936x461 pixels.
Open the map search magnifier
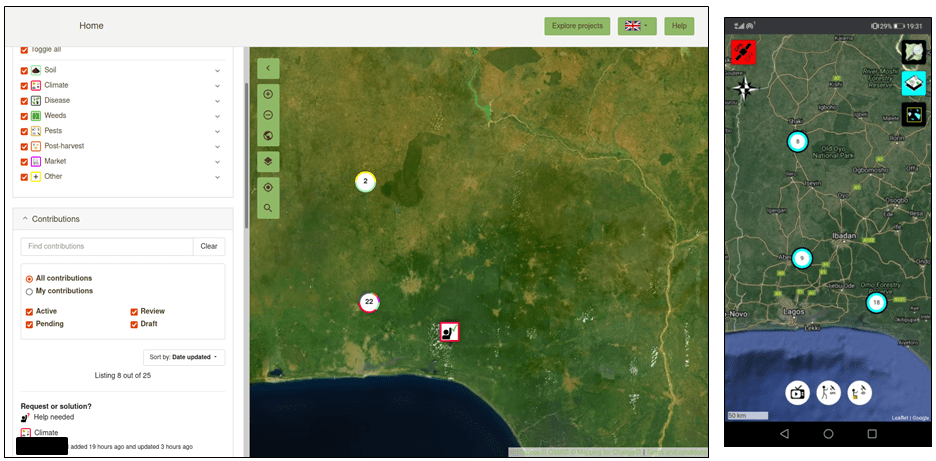pyautogui.click(x=268, y=208)
